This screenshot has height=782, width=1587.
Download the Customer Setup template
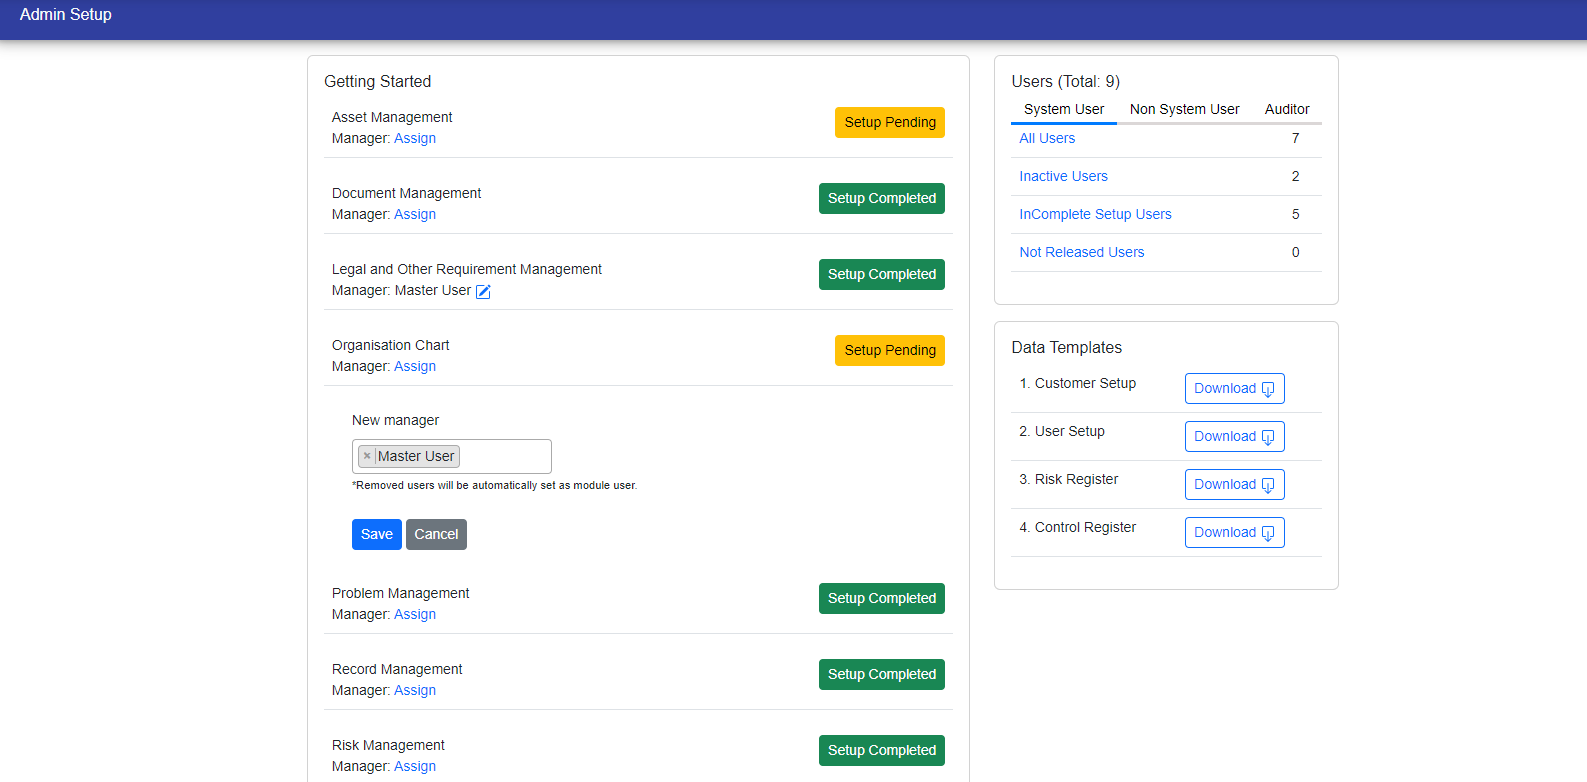point(1234,389)
